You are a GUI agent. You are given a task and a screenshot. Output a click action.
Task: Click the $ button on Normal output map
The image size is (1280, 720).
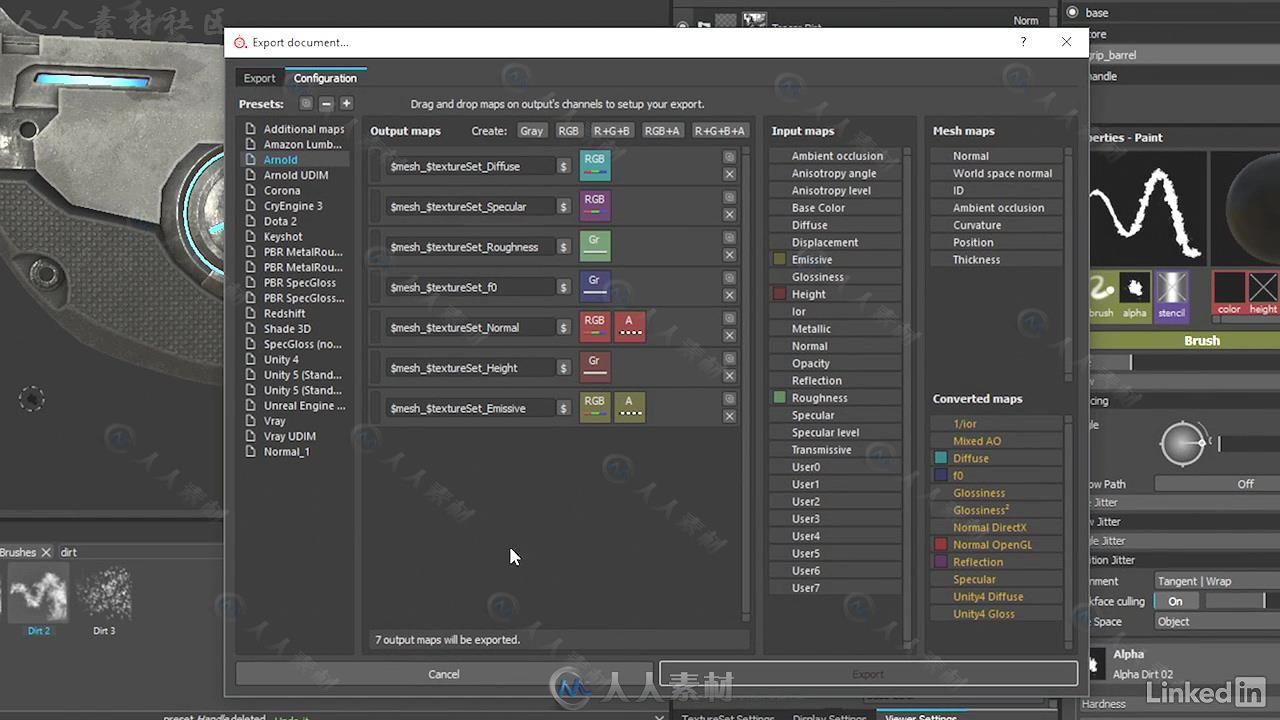[x=564, y=327]
